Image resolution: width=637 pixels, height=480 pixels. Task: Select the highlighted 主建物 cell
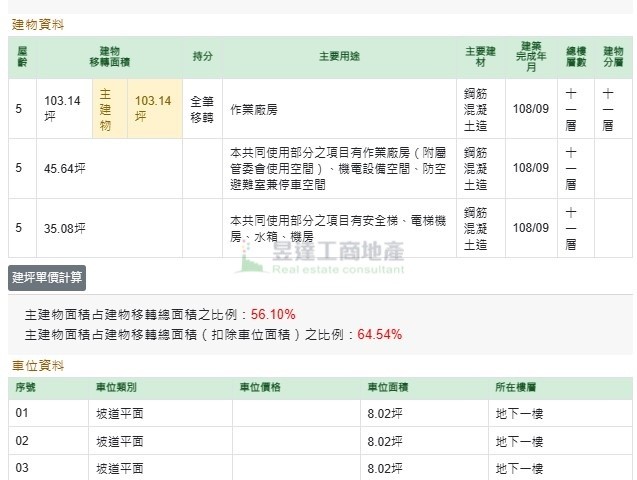coord(106,108)
